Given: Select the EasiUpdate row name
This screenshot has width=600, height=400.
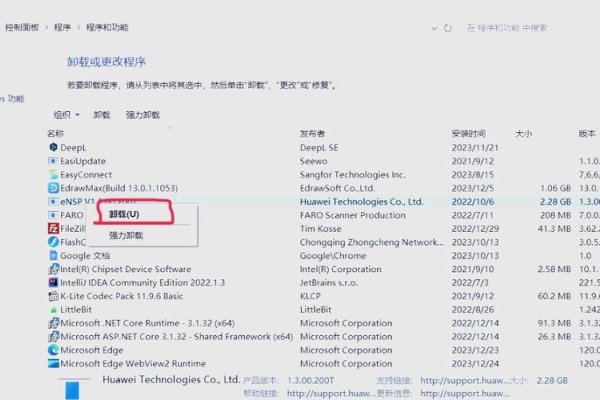Looking at the screenshot, I should 83,161.
